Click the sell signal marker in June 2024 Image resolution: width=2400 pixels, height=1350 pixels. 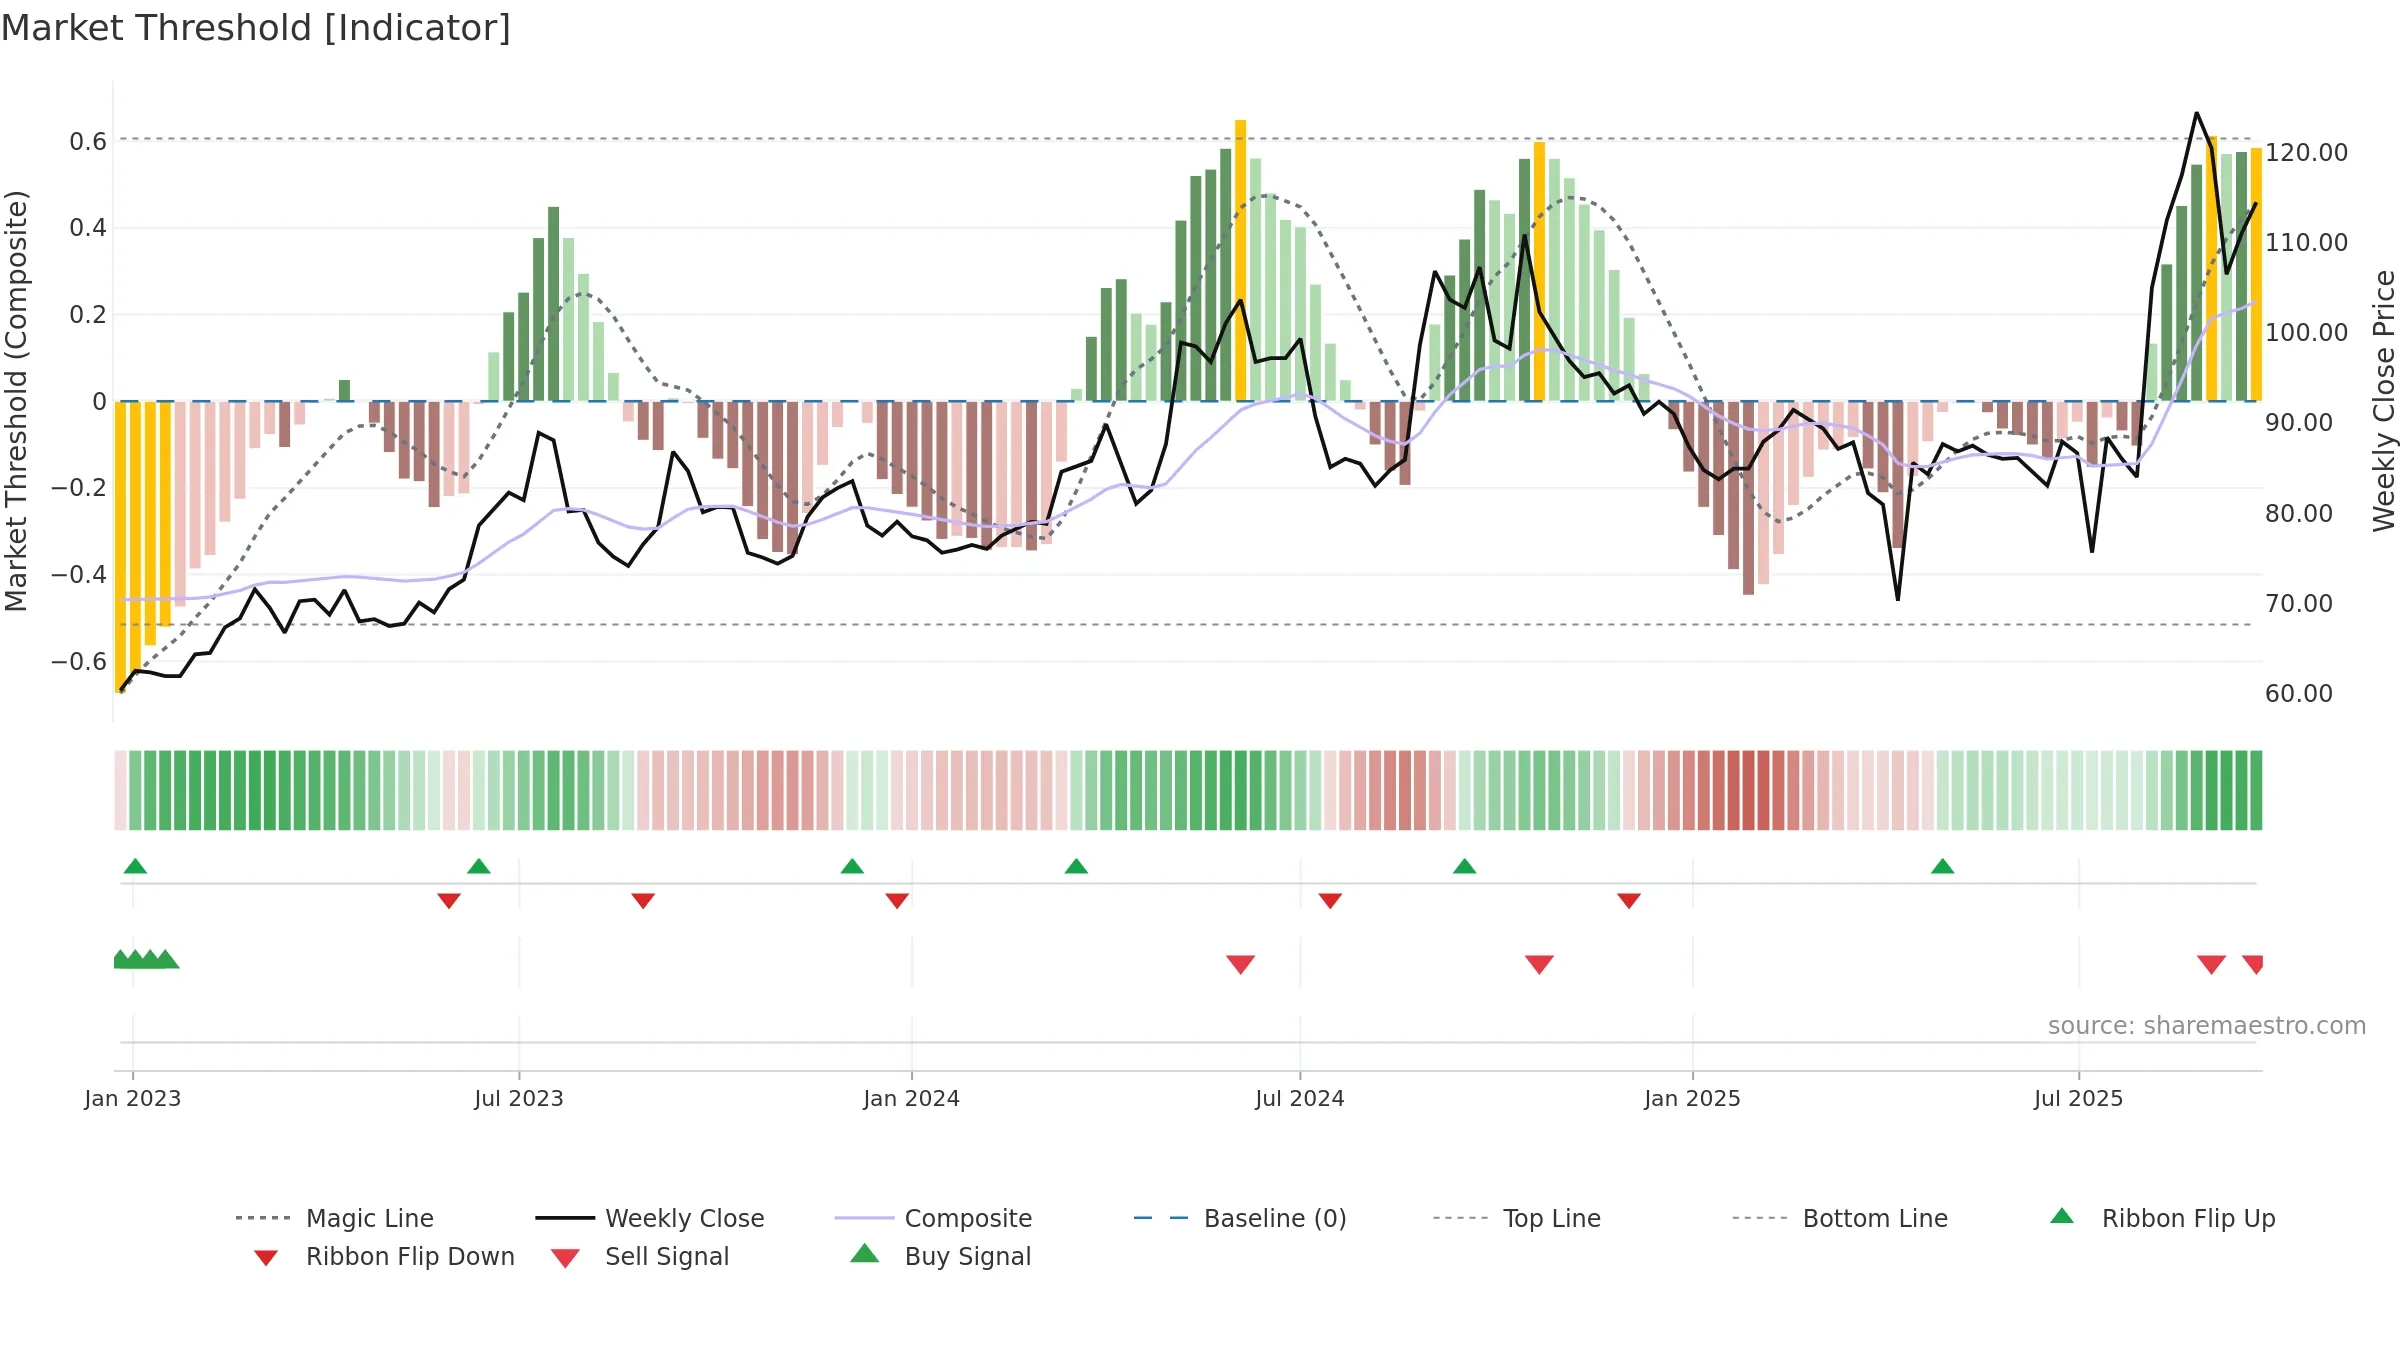click(x=1240, y=964)
